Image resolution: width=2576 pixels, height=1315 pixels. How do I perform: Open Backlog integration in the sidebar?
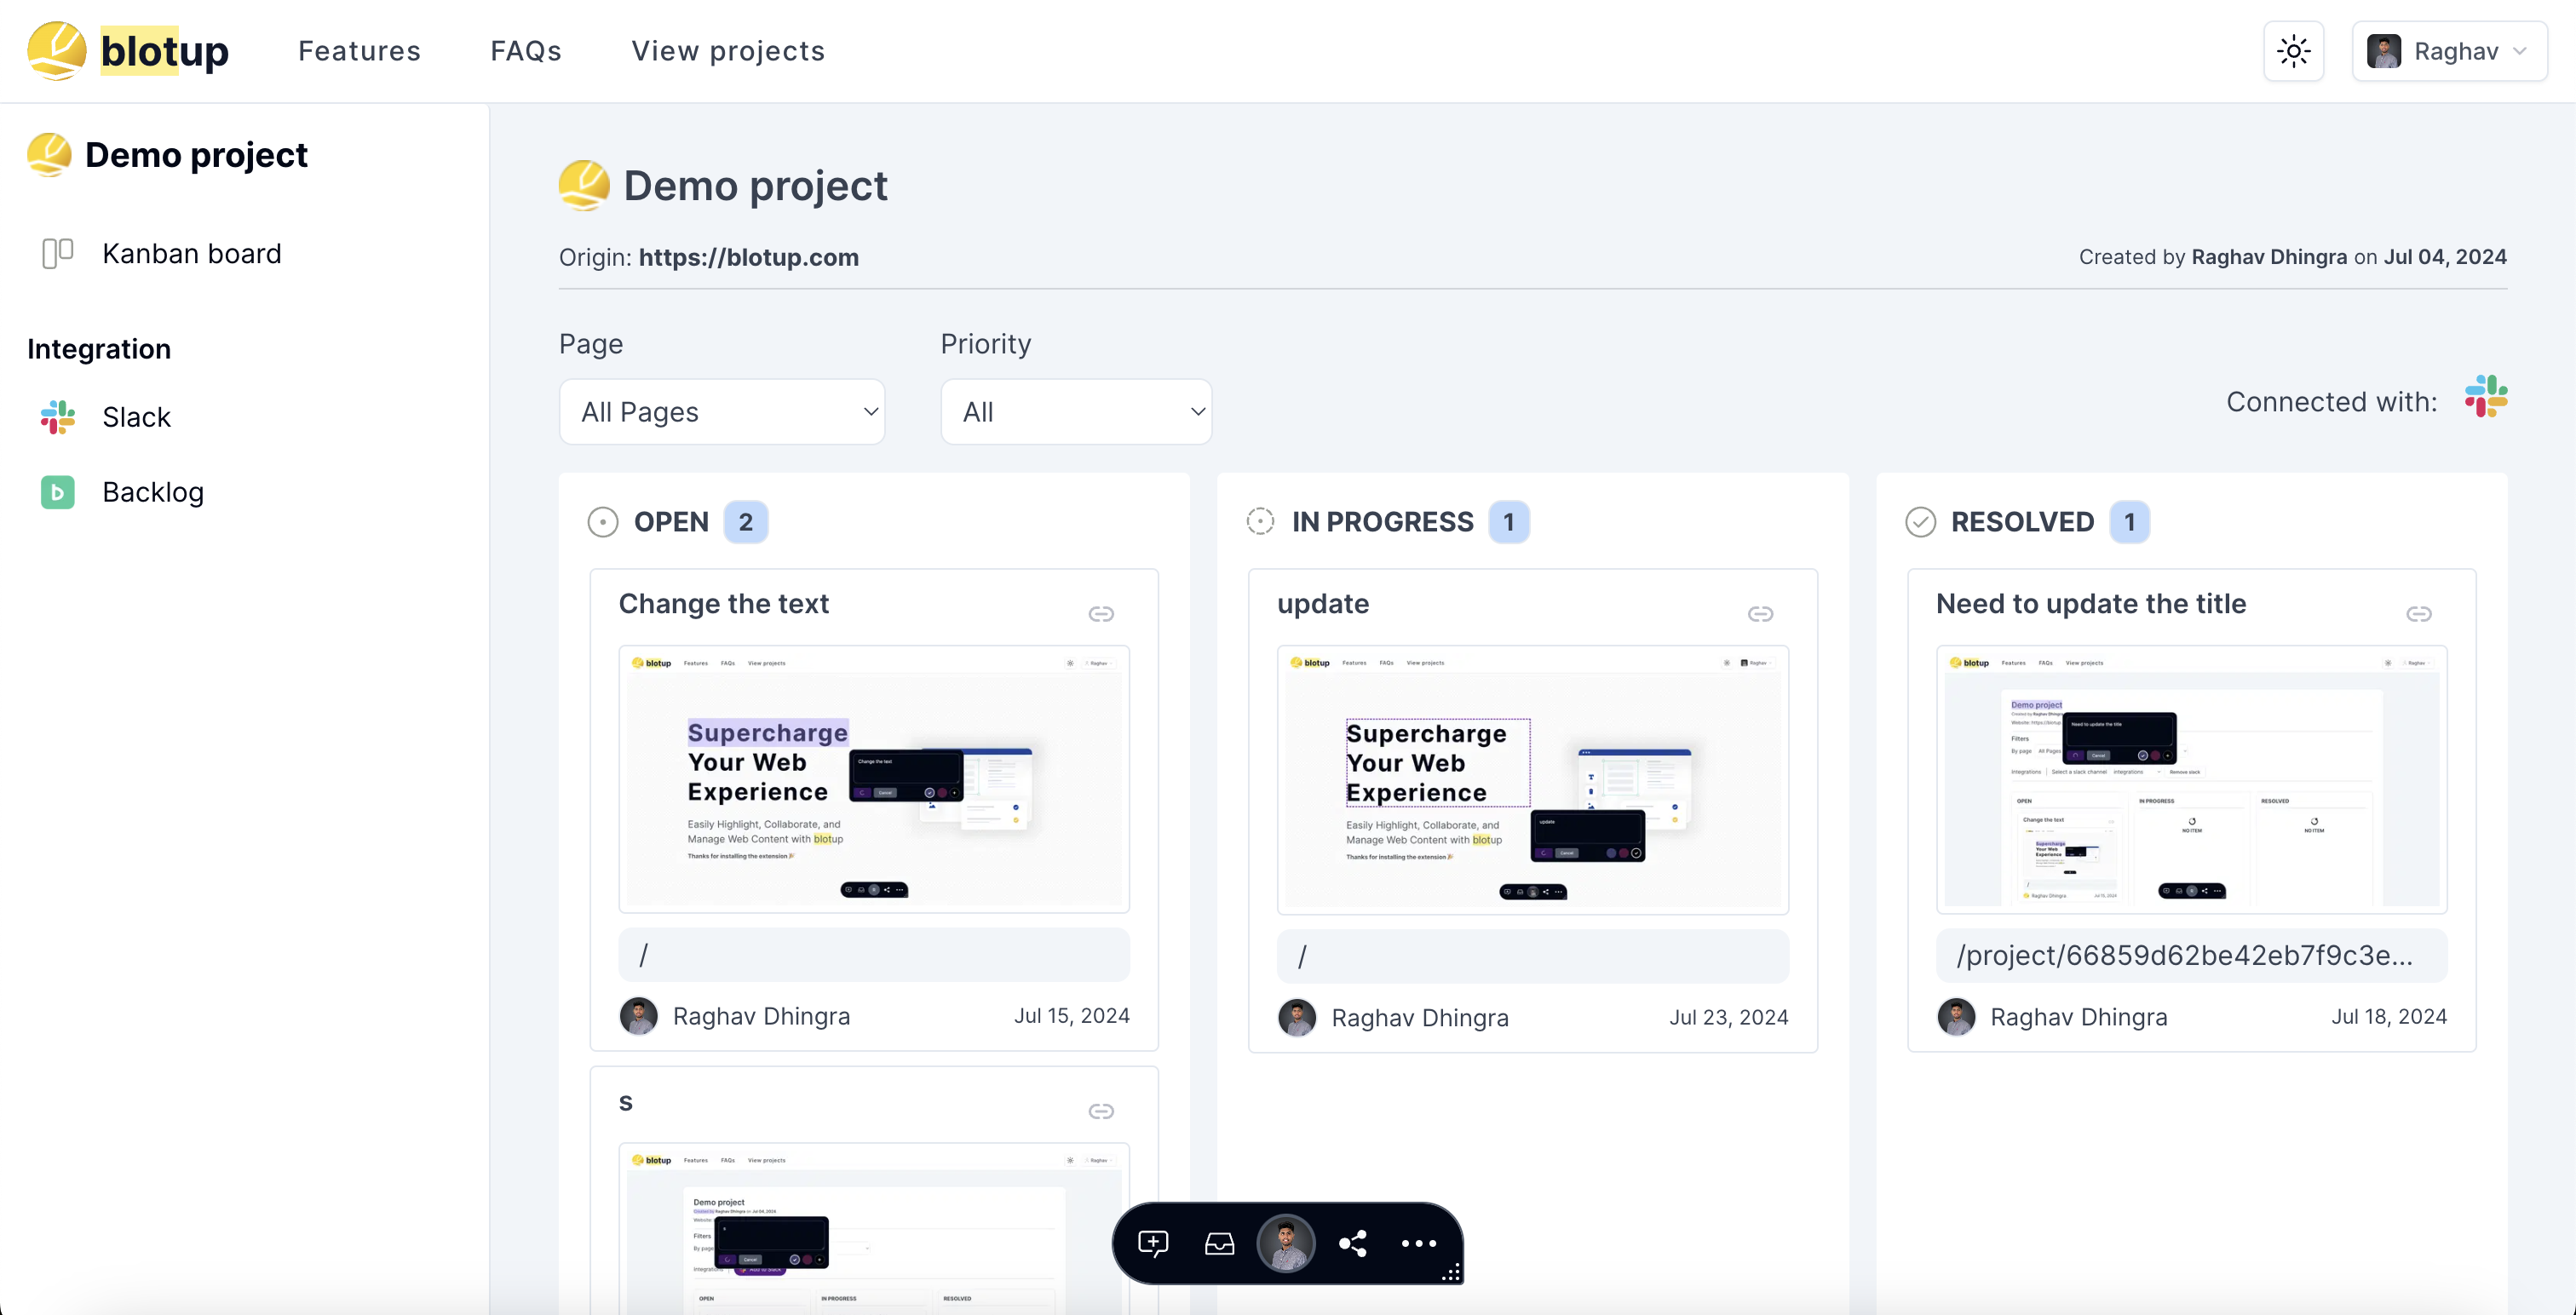(x=153, y=492)
